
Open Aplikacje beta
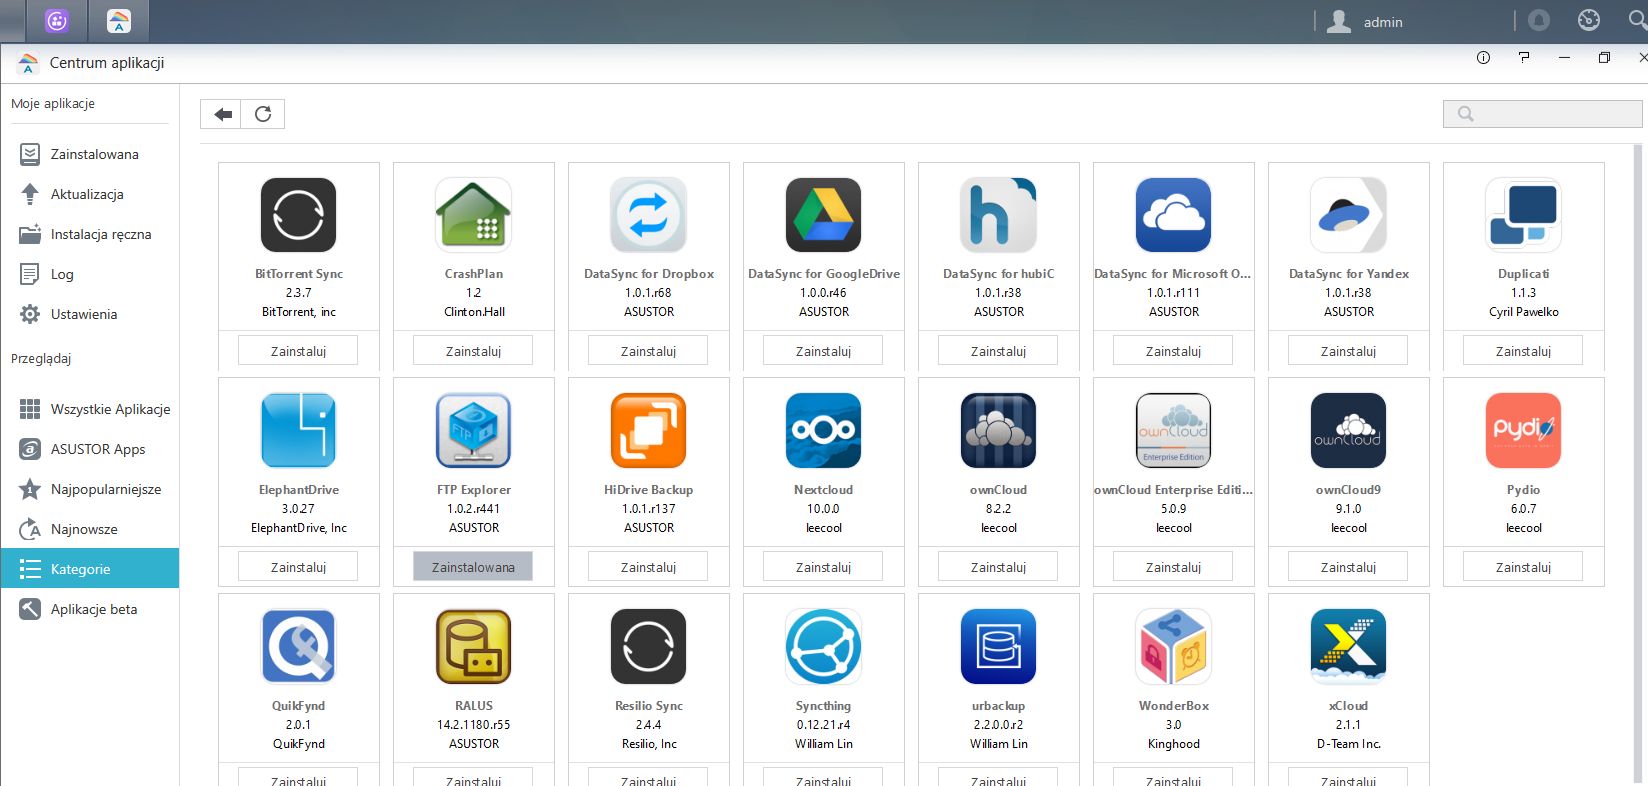(x=90, y=609)
